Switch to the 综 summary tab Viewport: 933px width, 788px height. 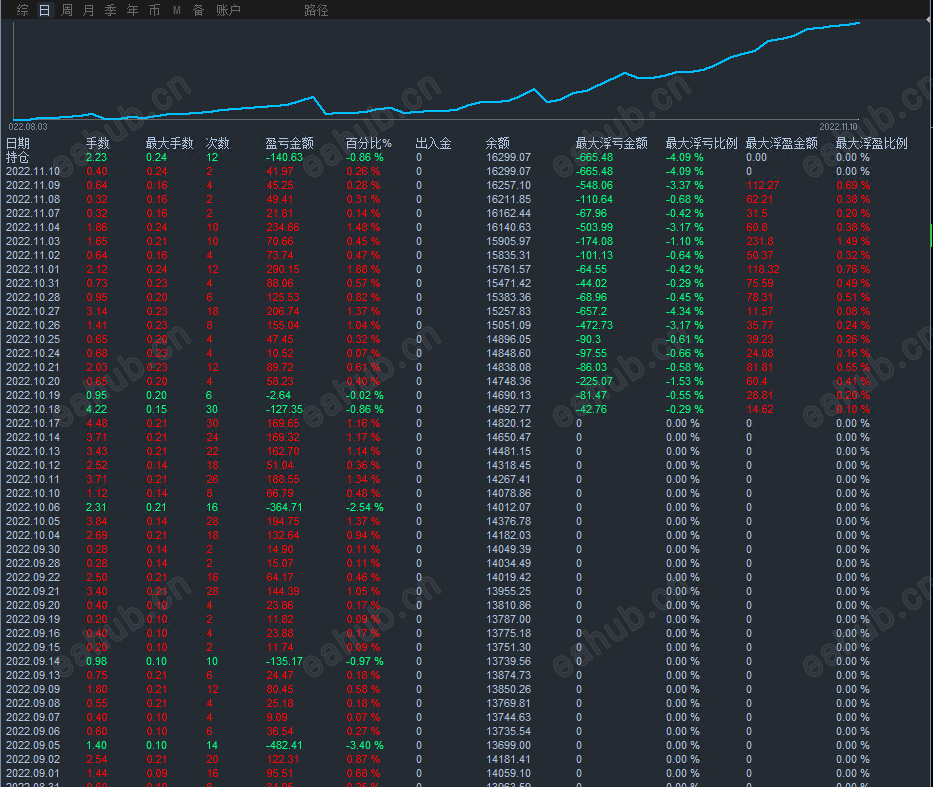click(x=23, y=10)
